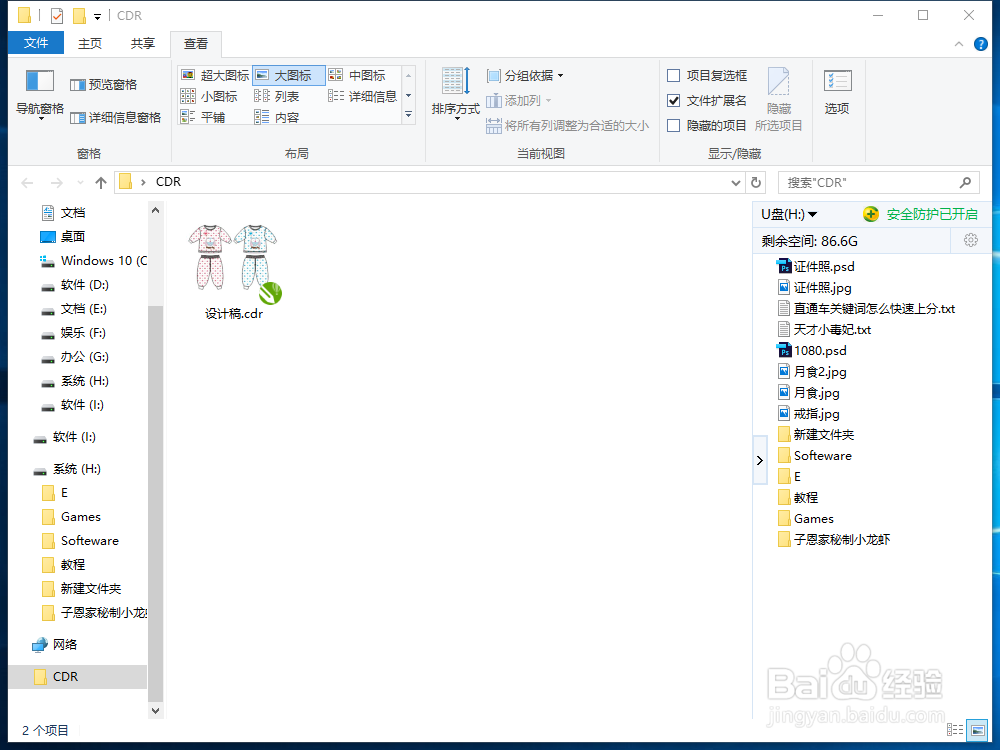The width and height of the screenshot is (1000, 750).
Task: Open U盘(H:) drive dropdown
Action: pyautogui.click(x=789, y=214)
